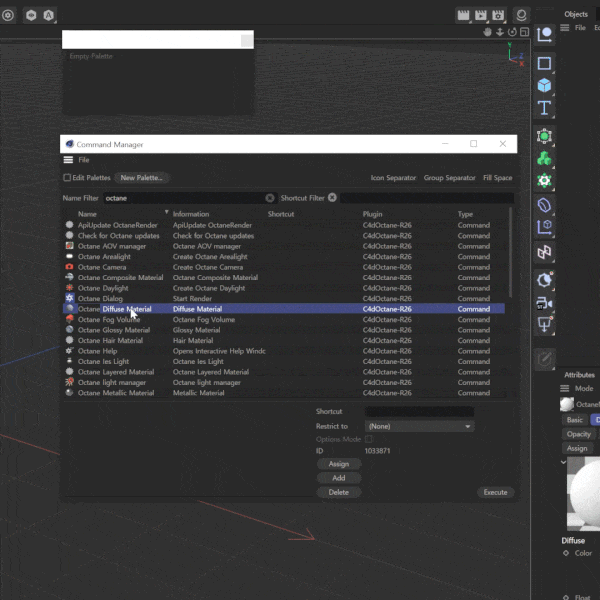Select the Octane Layered Material row
600x600 pixels.
click(x=284, y=372)
